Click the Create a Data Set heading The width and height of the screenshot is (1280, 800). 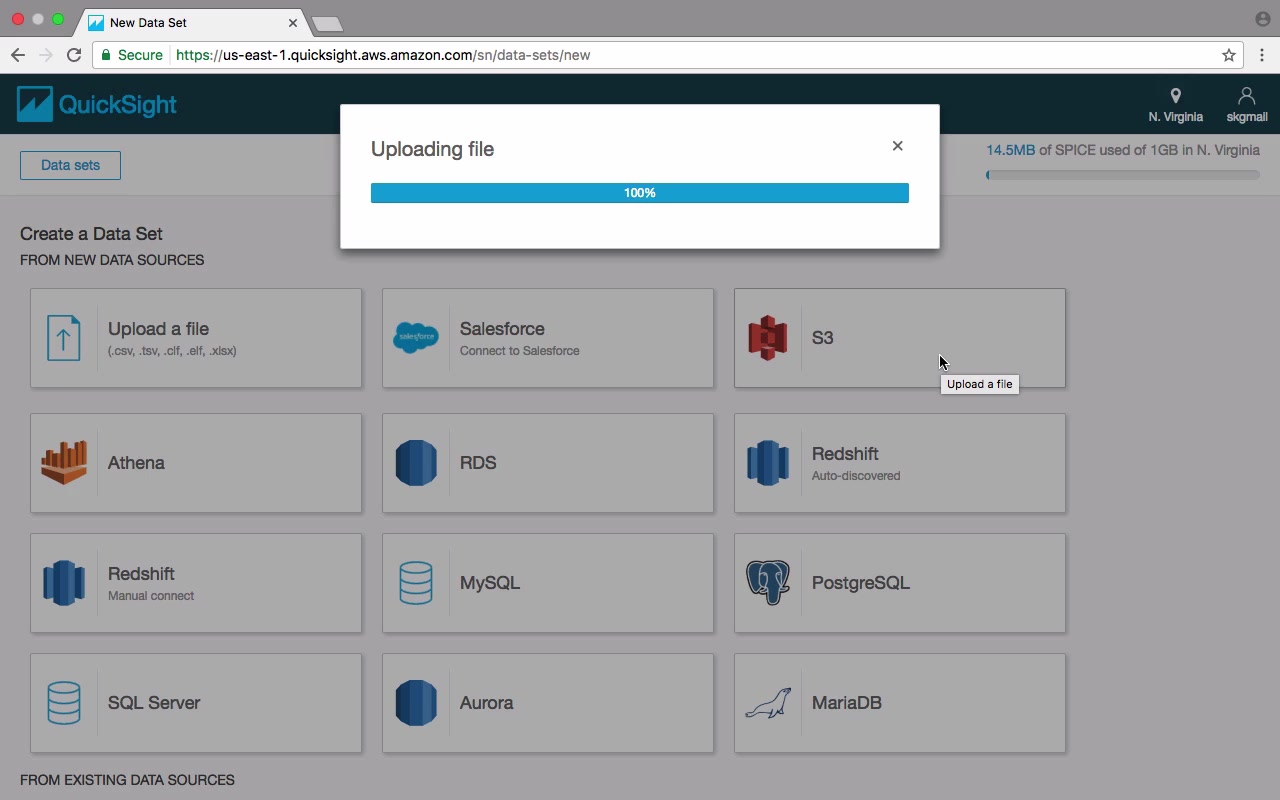(91, 234)
